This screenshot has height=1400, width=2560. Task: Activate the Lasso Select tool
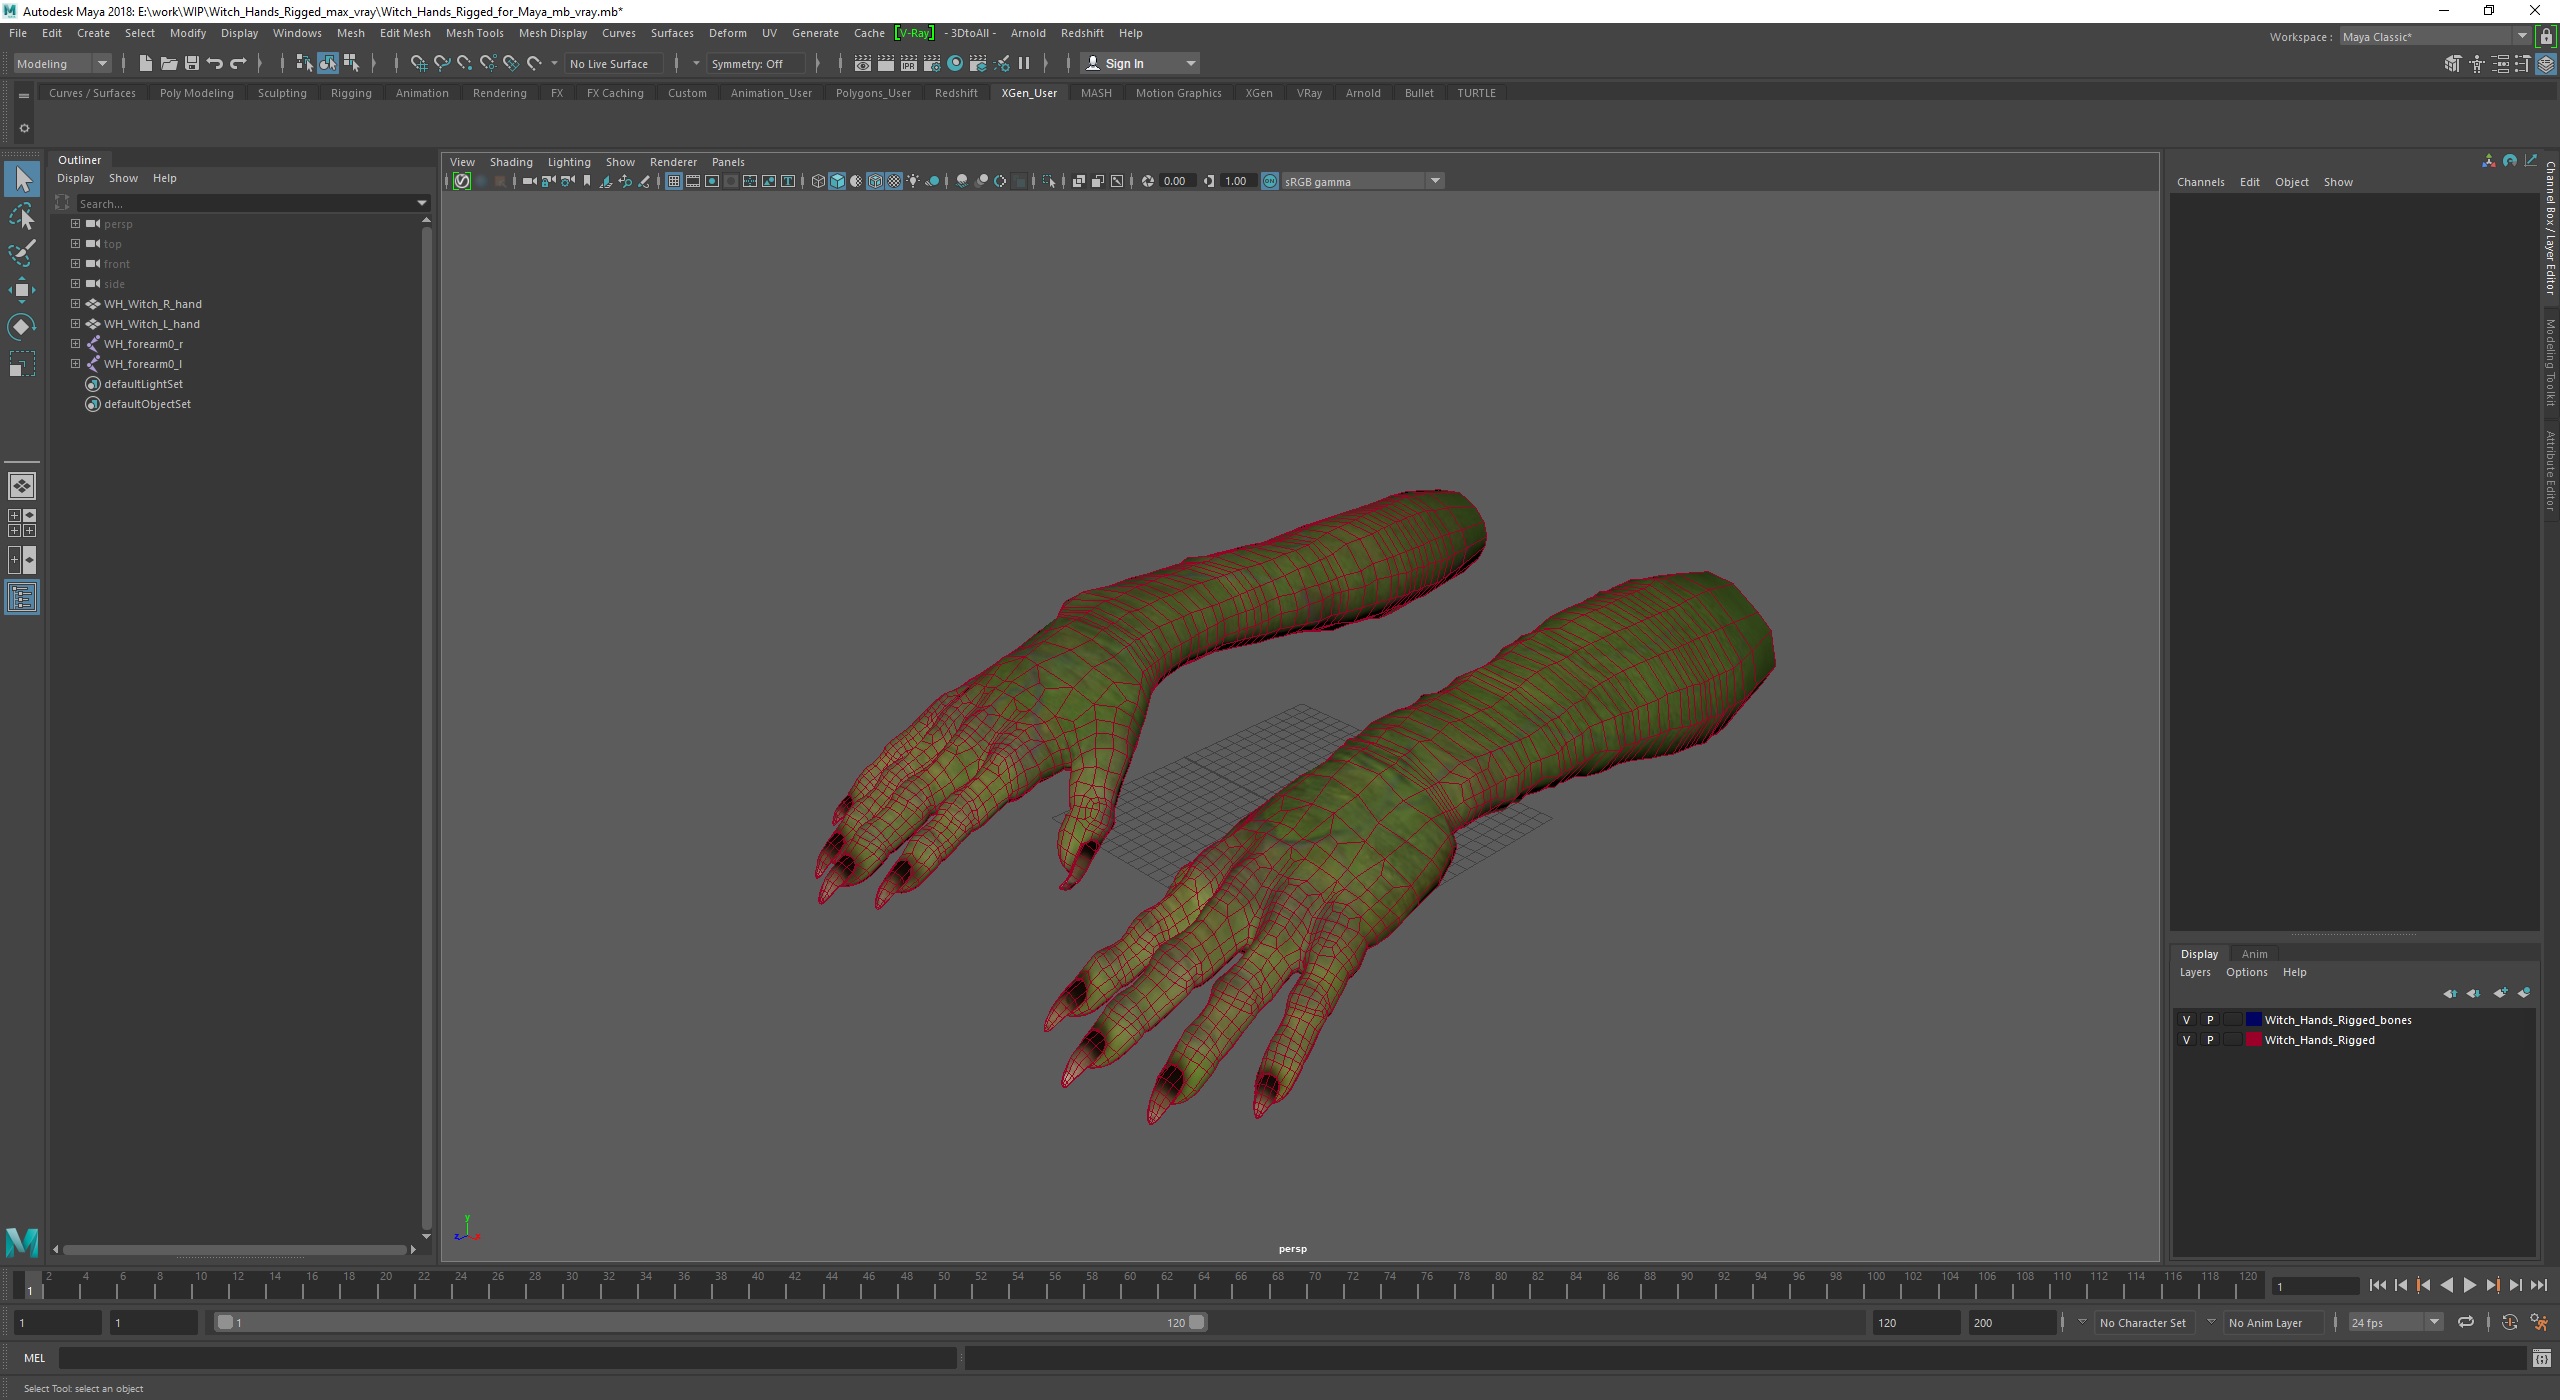(x=22, y=217)
